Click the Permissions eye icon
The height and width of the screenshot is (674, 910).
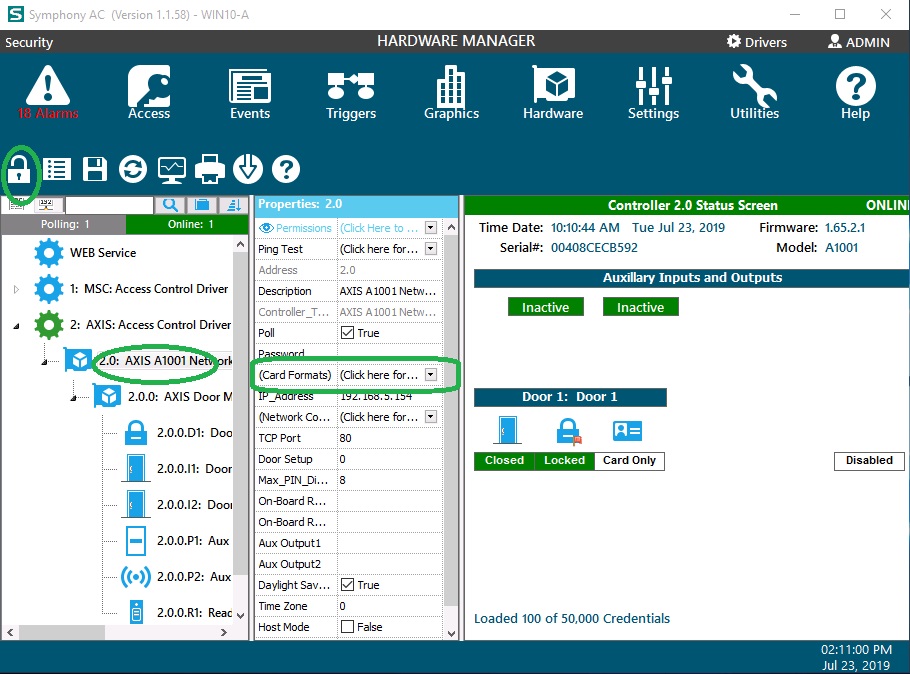266,228
